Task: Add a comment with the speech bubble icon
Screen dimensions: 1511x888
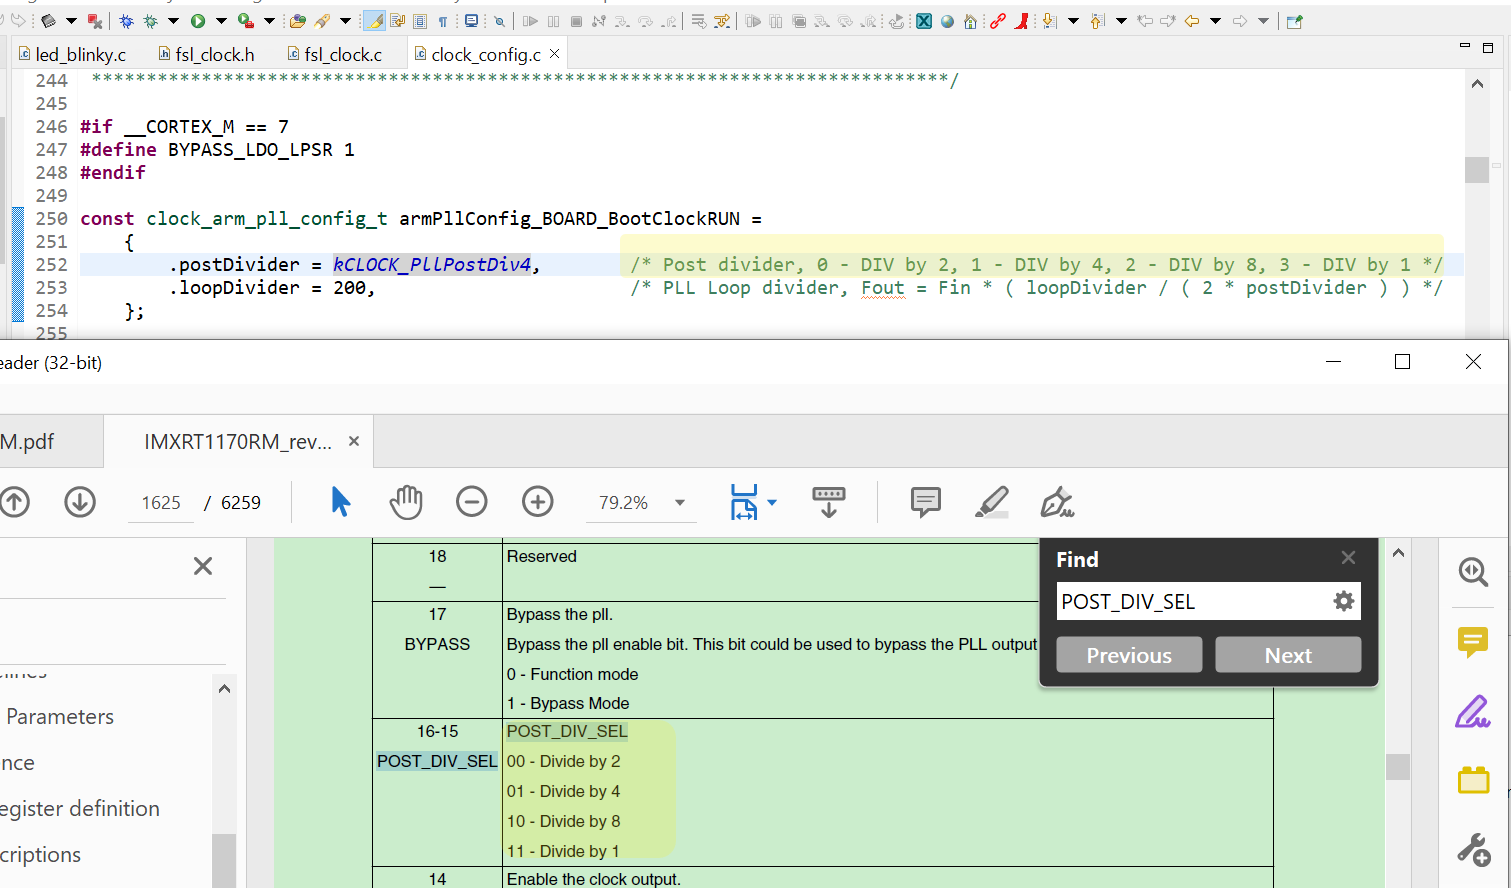Action: 925,502
